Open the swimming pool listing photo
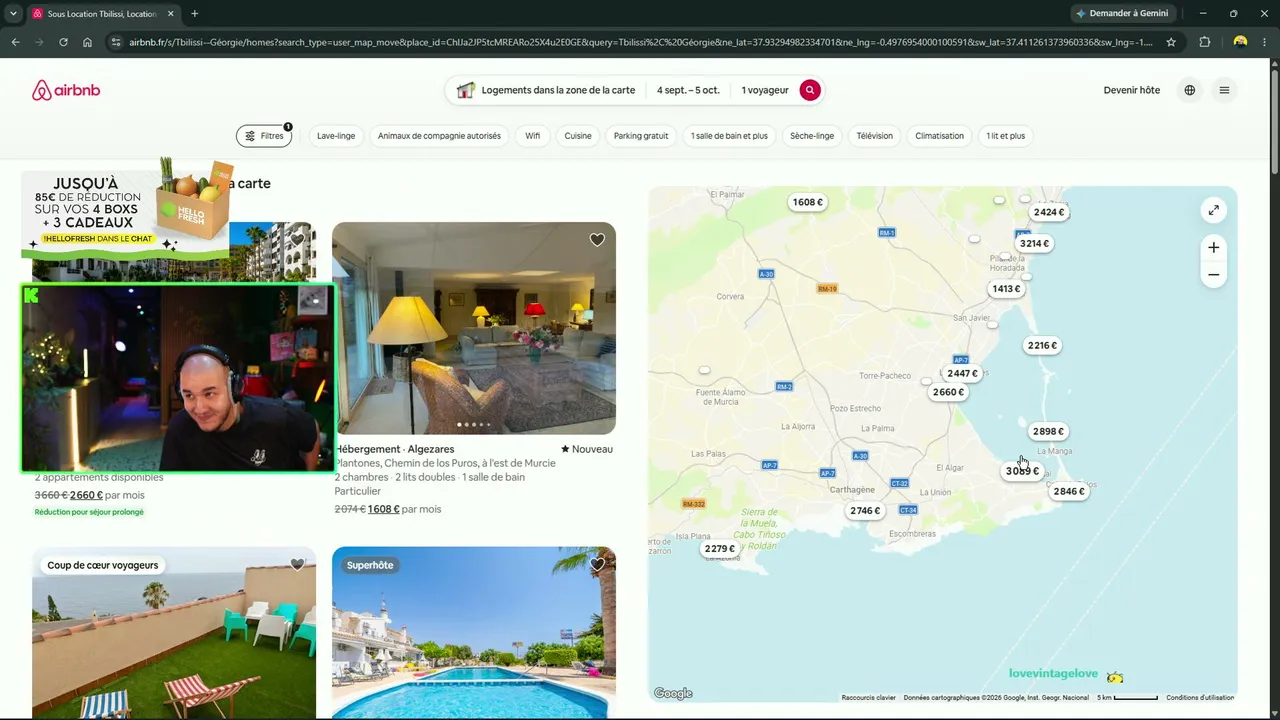This screenshot has width=1280, height=720. tap(474, 633)
